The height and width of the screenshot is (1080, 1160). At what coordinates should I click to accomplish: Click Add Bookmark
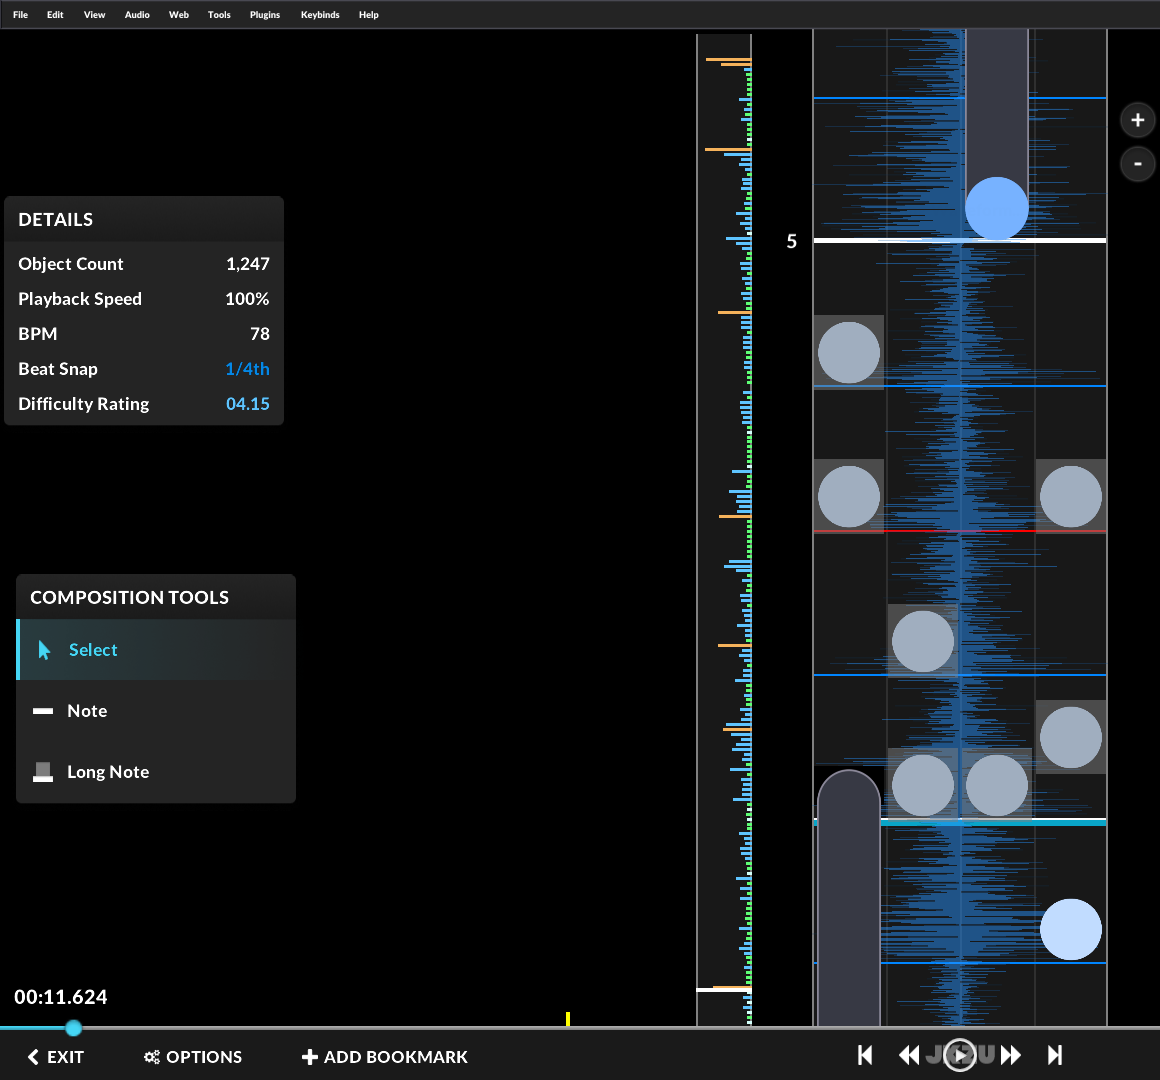[x=385, y=1057]
